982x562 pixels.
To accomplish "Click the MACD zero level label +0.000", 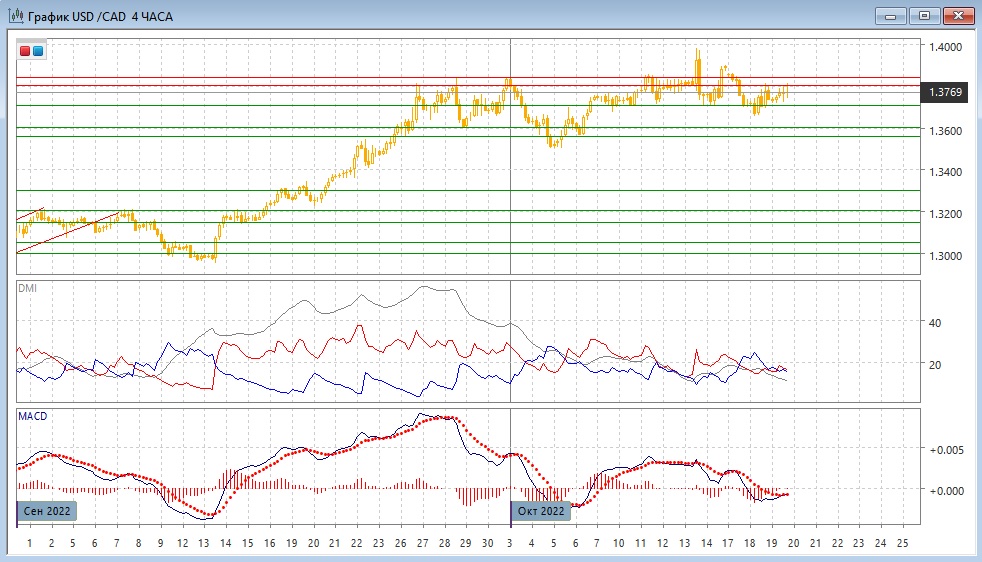I will 946,491.
